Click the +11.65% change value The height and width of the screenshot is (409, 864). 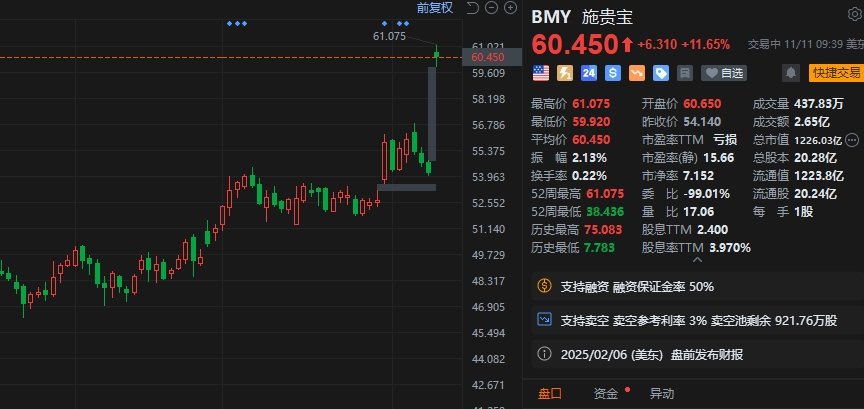click(x=706, y=45)
